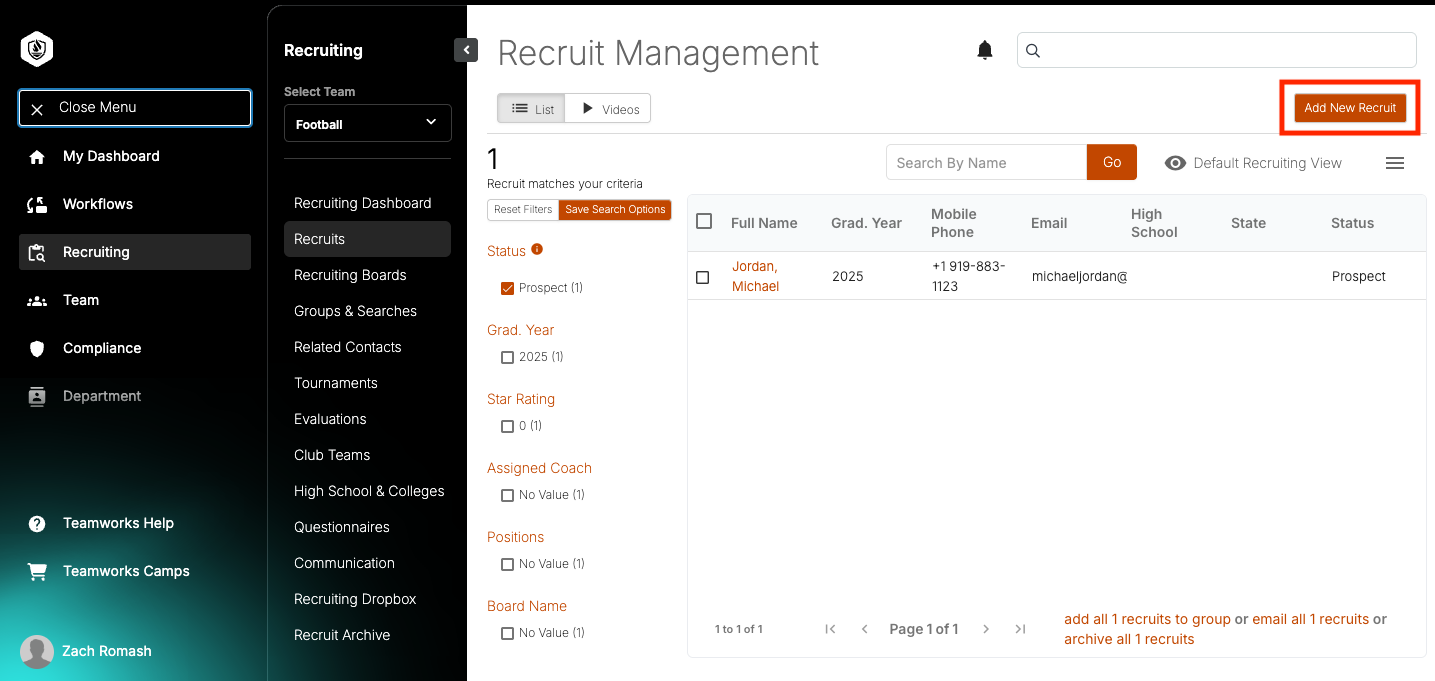
Task: Click the Compliance shield icon
Action: 37,348
